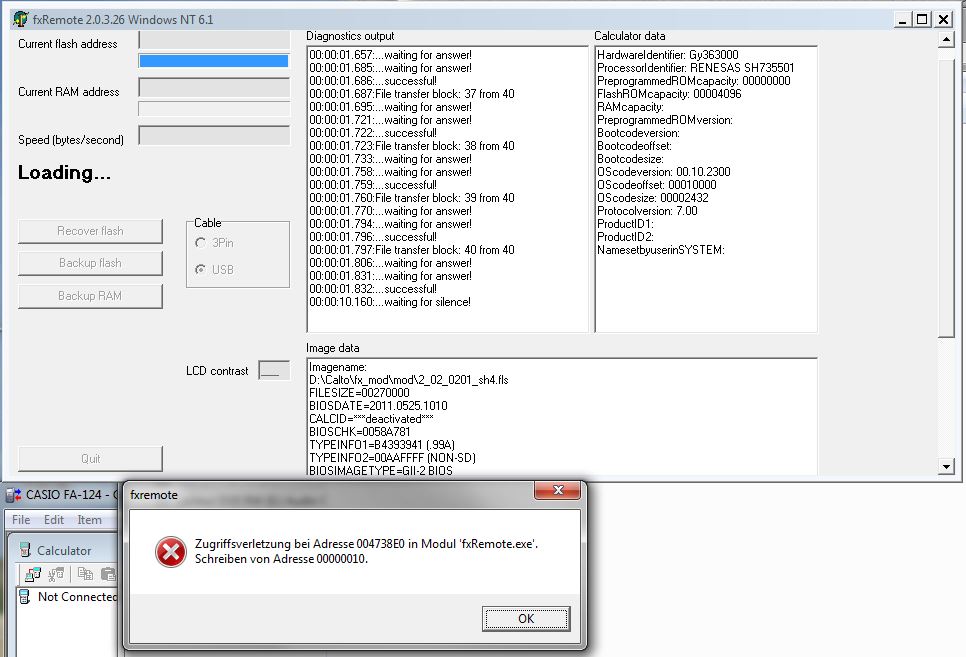Image resolution: width=966 pixels, height=657 pixels.
Task: Click the blue flash progress bar
Action: tap(214, 60)
